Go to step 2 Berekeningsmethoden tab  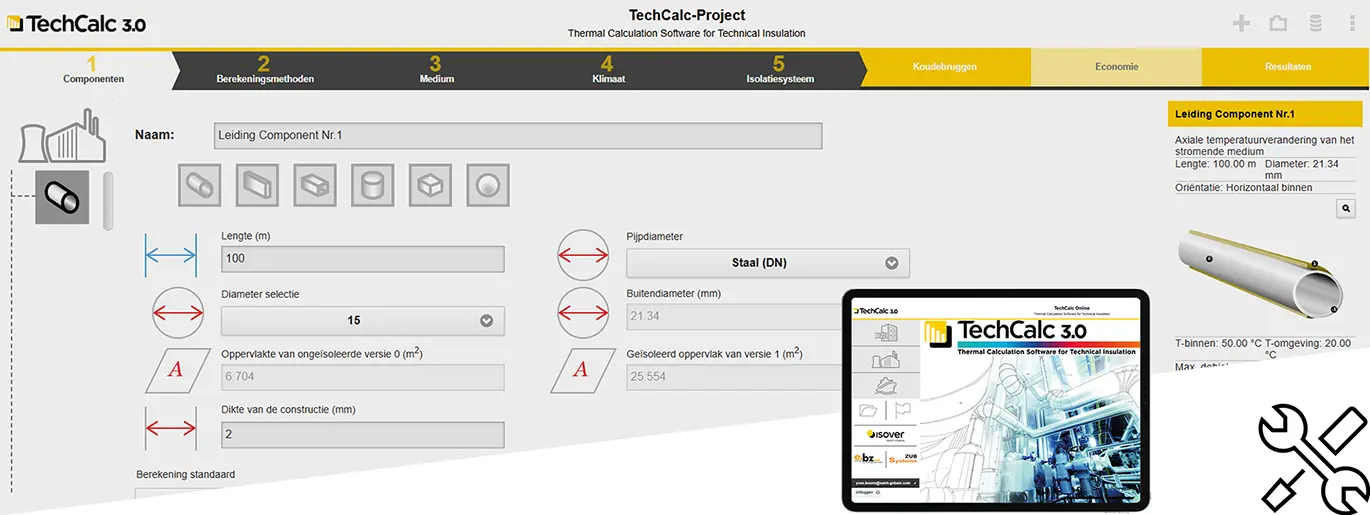265,70
